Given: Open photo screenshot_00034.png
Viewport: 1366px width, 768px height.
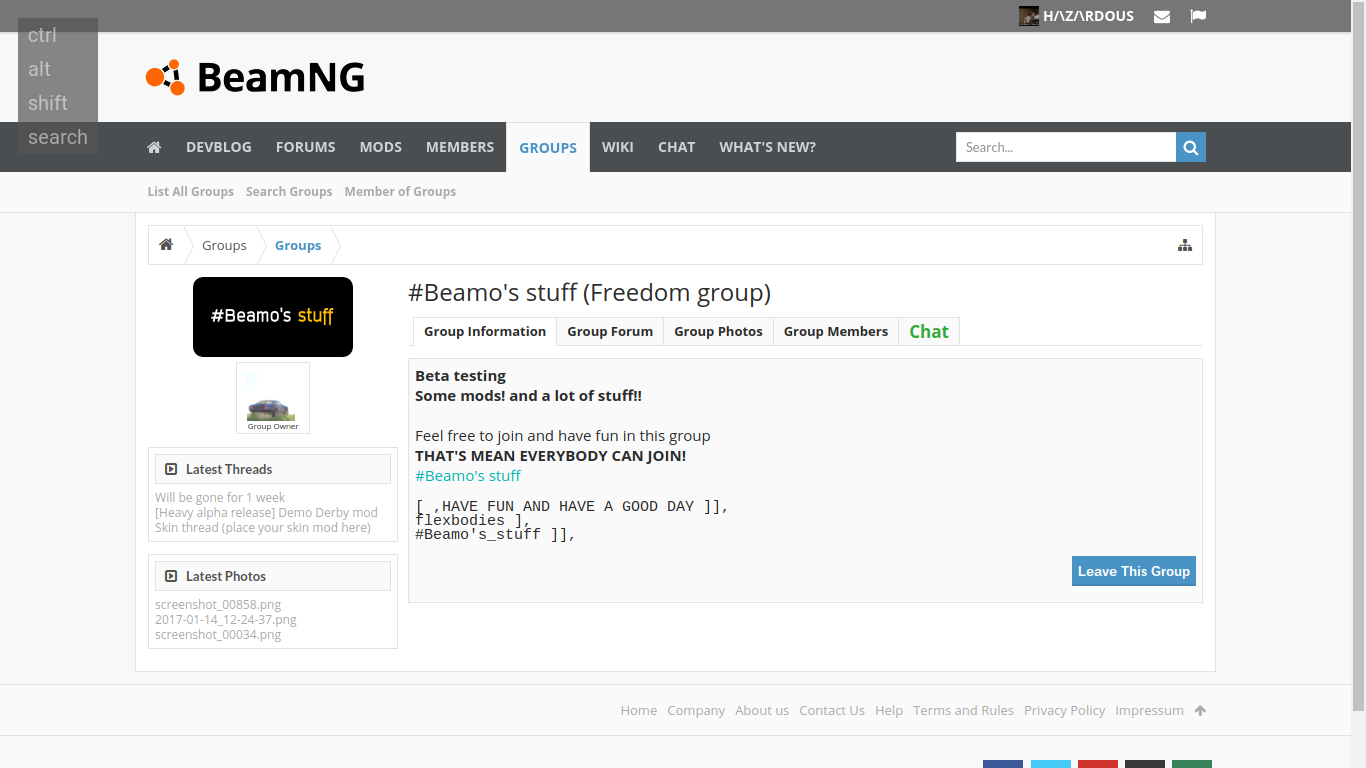Looking at the screenshot, I should (x=218, y=634).
